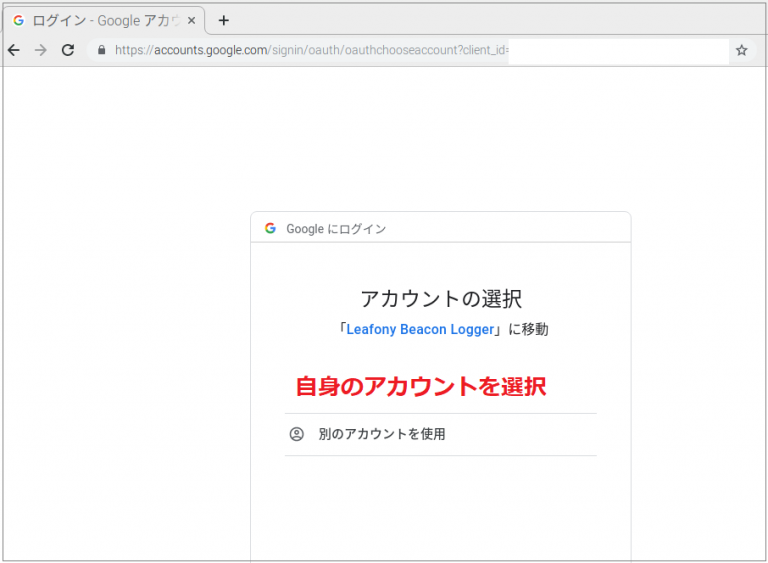
Task: Close the ログイン - Google tab
Action: [x=192, y=21]
